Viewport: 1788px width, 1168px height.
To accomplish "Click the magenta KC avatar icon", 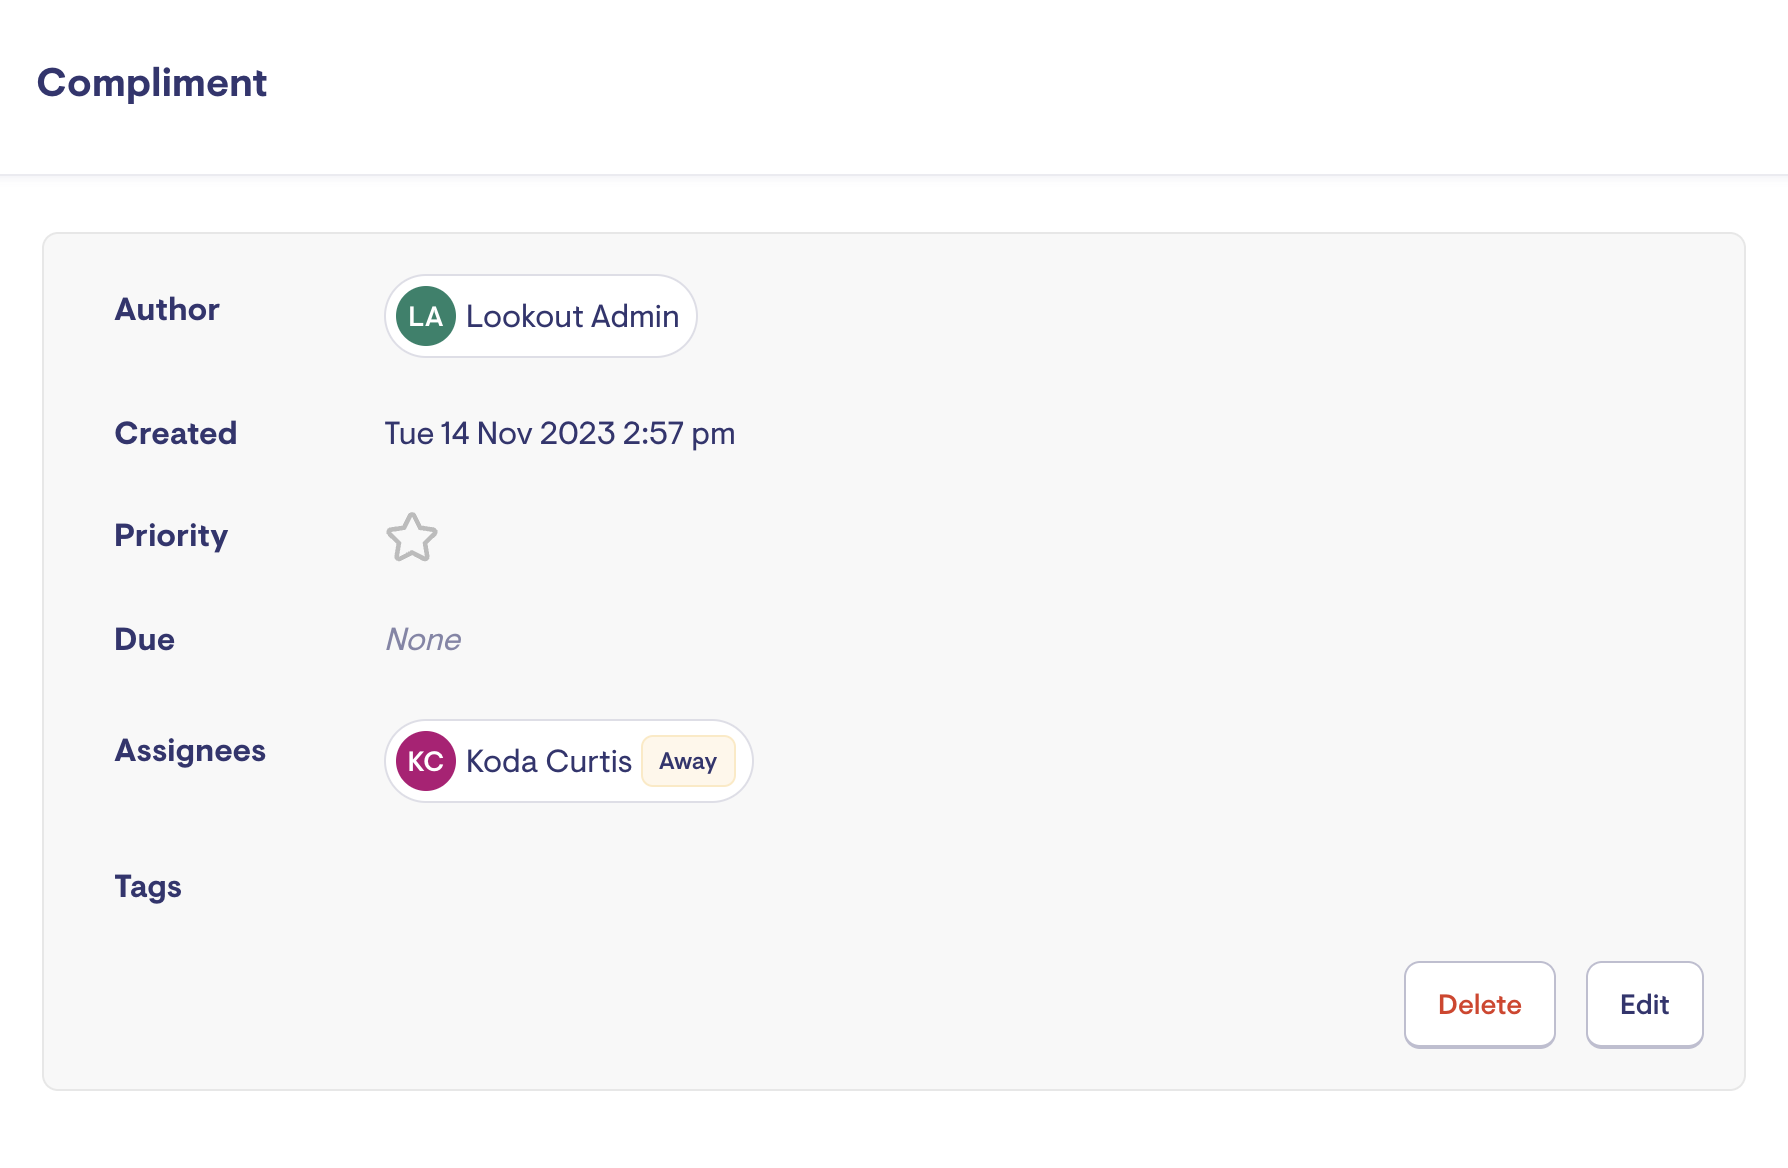I will (x=426, y=761).
